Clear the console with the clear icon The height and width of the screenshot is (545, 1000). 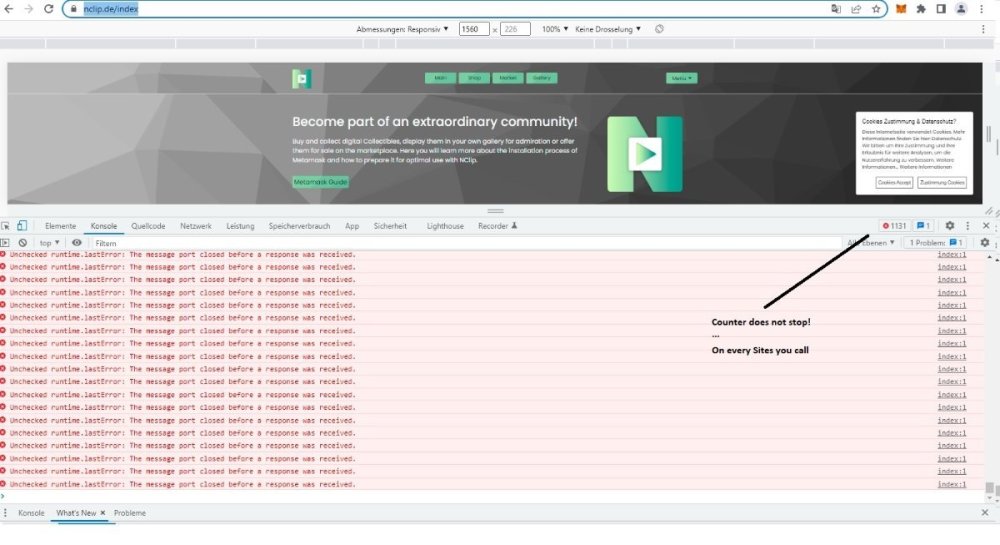pos(23,243)
